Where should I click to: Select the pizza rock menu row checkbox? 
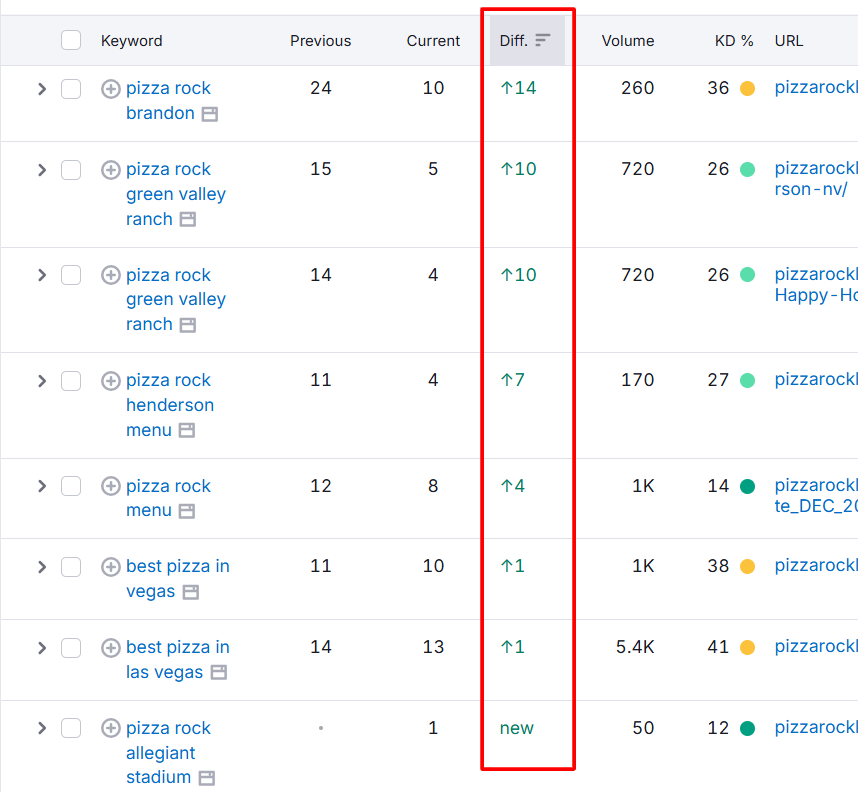71,486
